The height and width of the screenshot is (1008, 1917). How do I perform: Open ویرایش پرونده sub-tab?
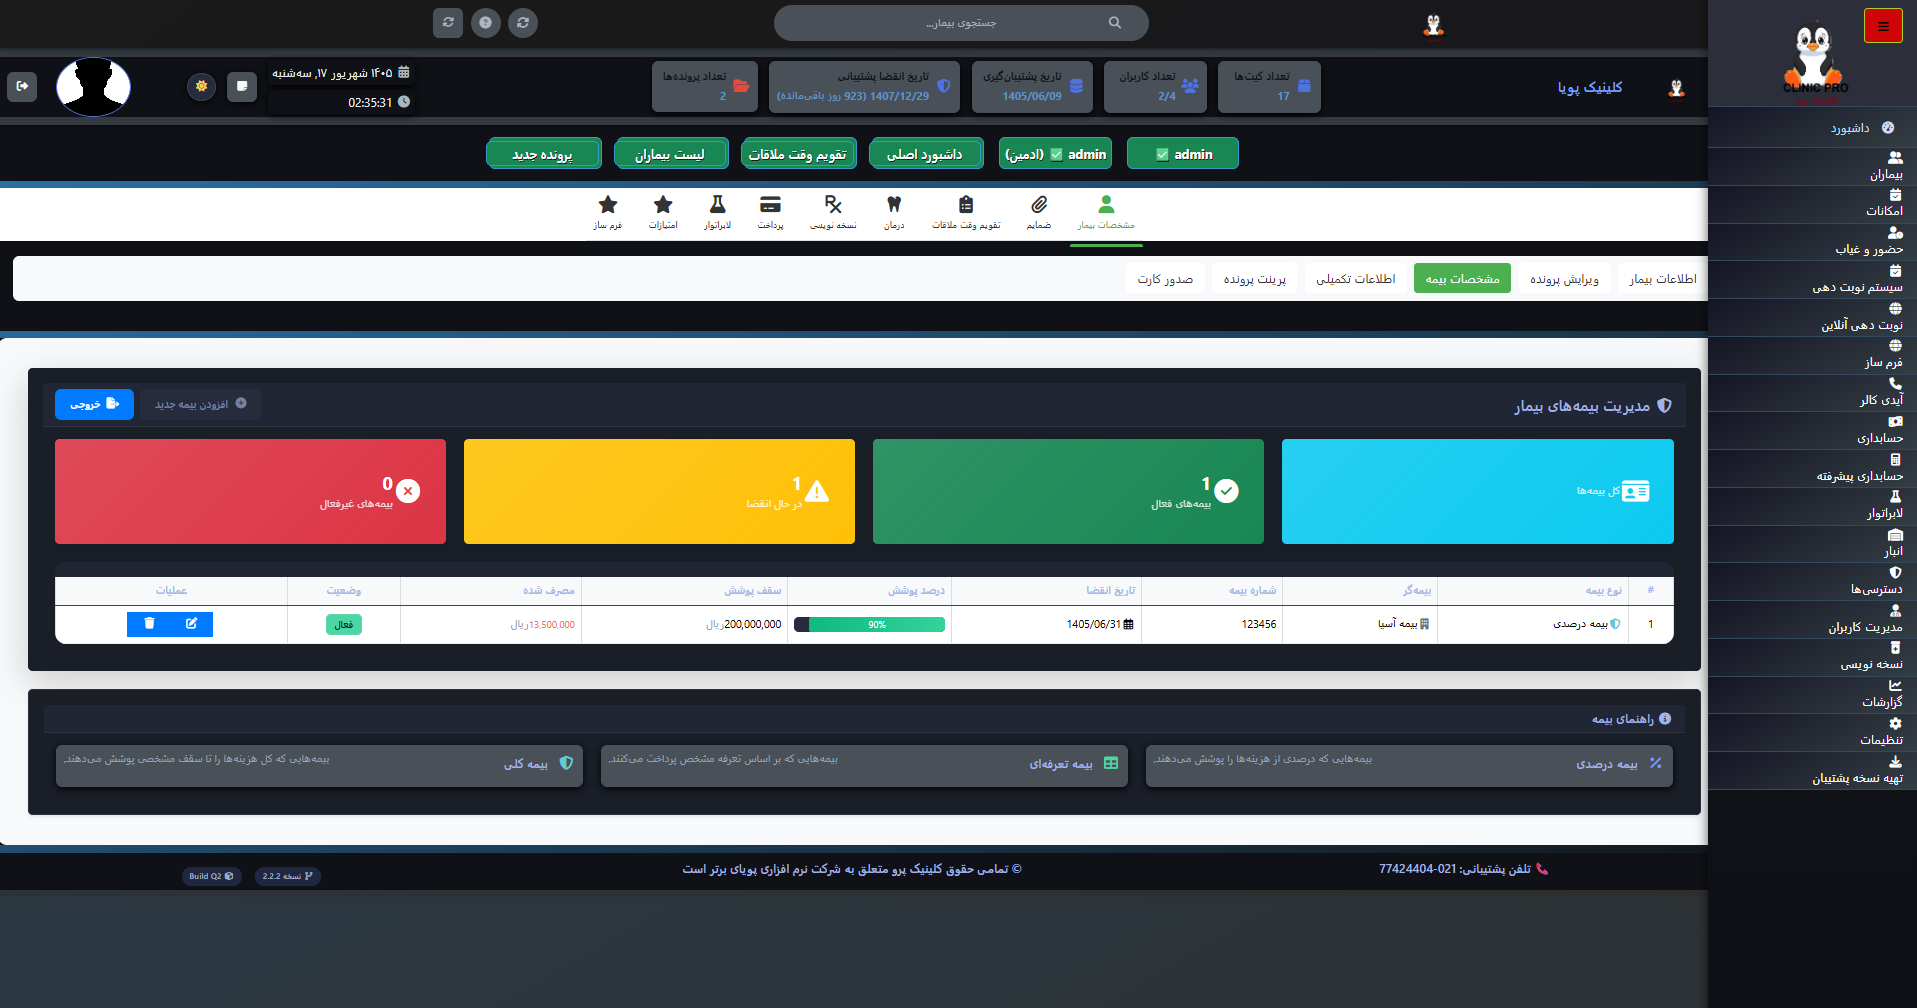[x=1564, y=279]
